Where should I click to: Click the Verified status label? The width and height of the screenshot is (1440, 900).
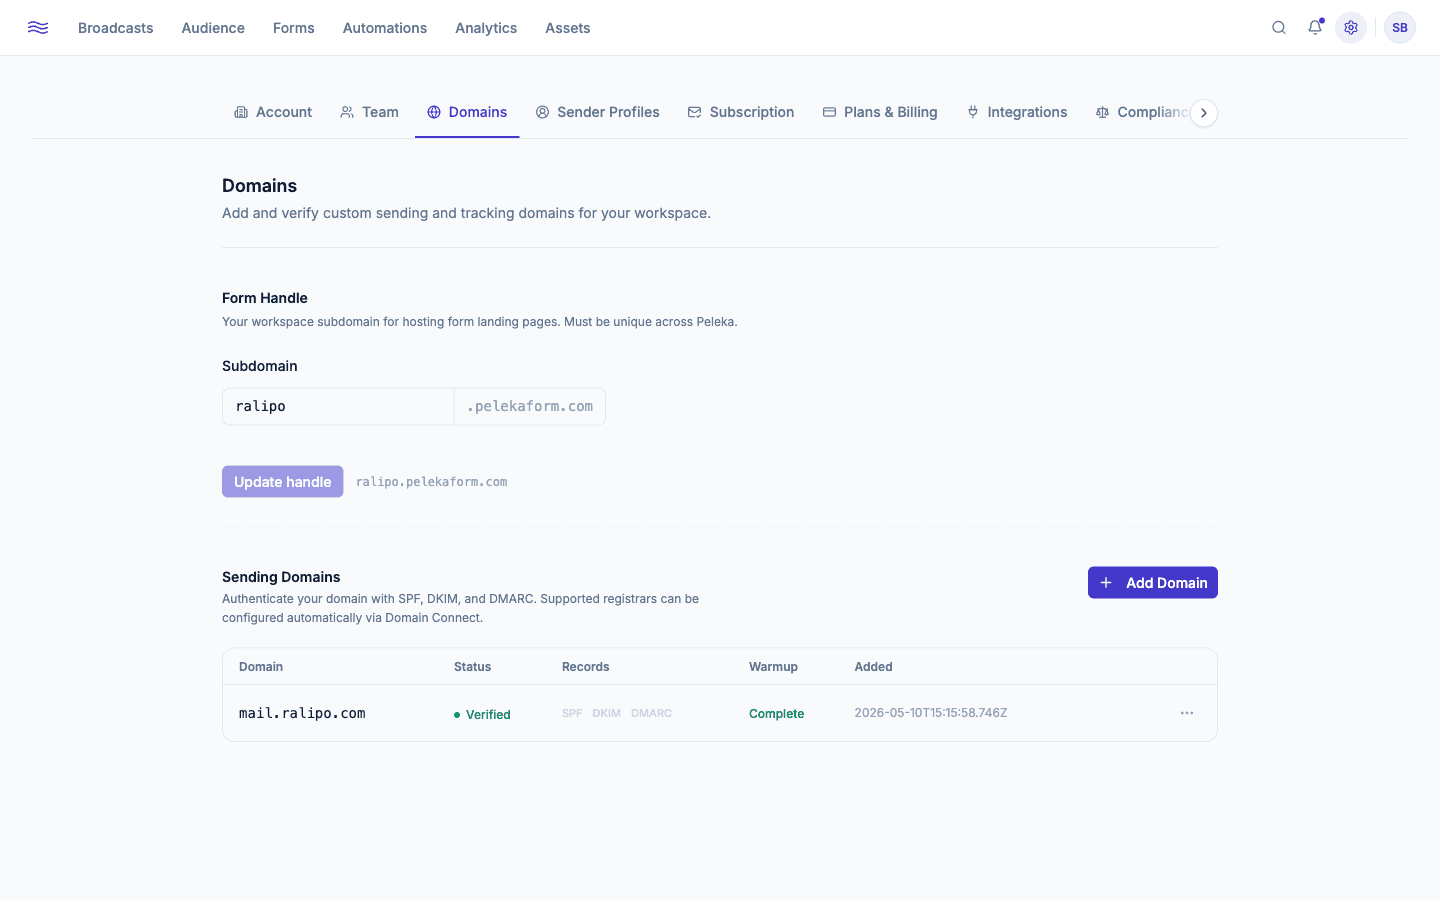(482, 714)
